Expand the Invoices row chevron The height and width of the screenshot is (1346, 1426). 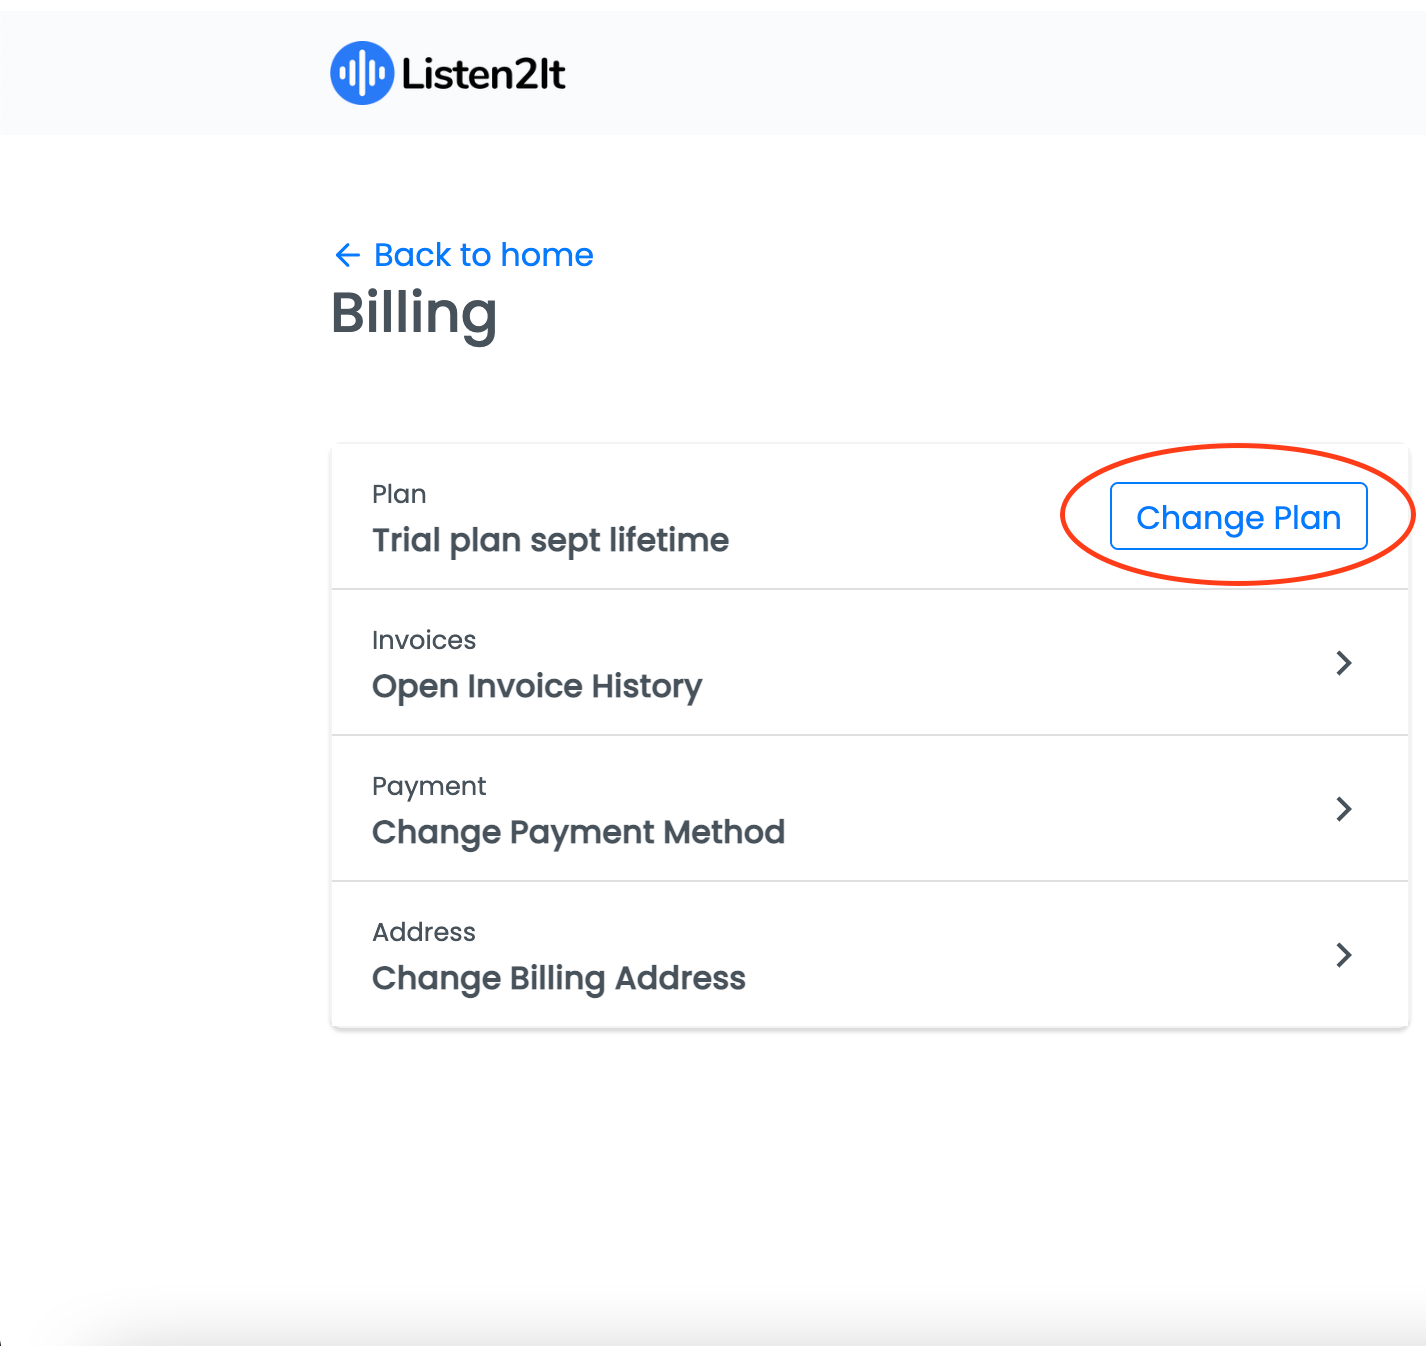(1344, 663)
